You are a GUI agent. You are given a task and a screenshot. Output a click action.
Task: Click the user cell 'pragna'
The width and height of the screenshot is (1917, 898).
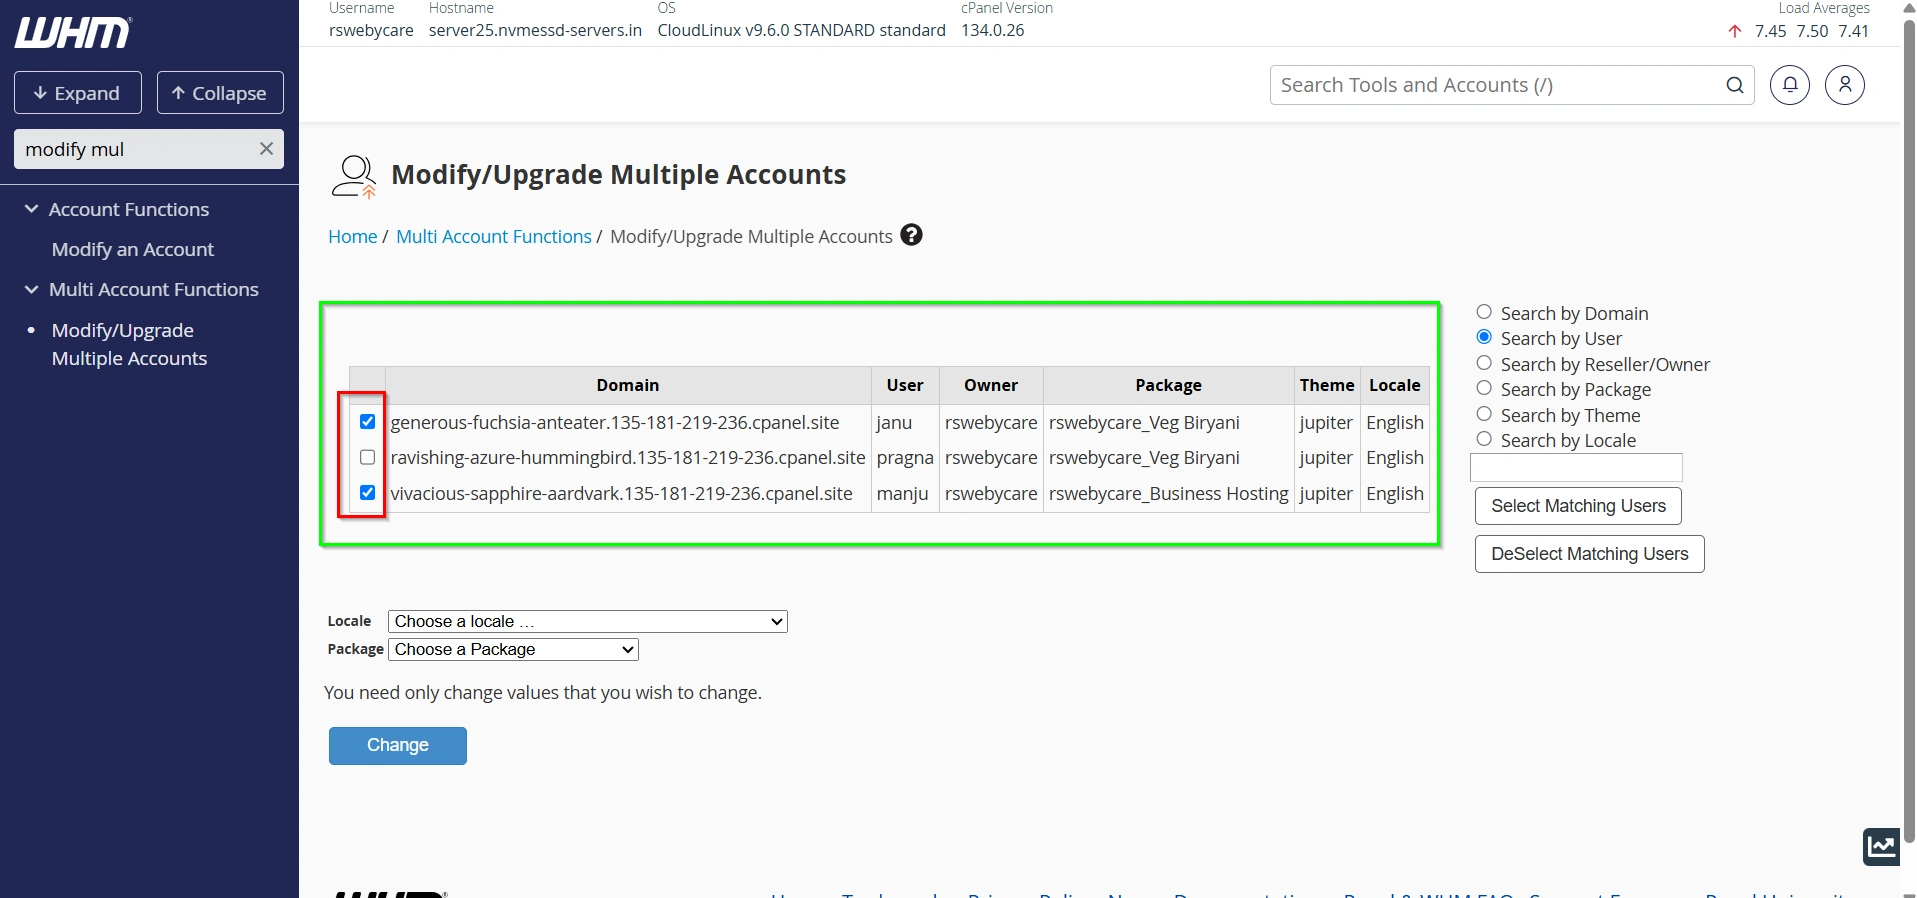point(905,457)
